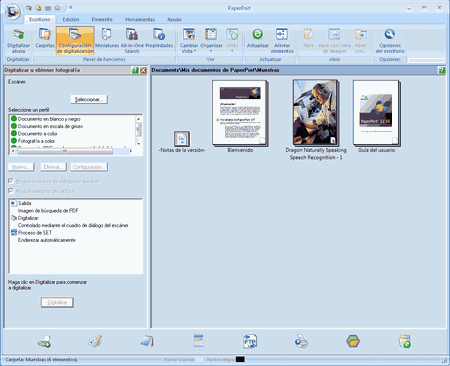Image resolution: width=450 pixels, height=366 pixels.
Task: Close the Digitalizar u obtener fotografía panel
Action: pyautogui.click(x=143, y=70)
